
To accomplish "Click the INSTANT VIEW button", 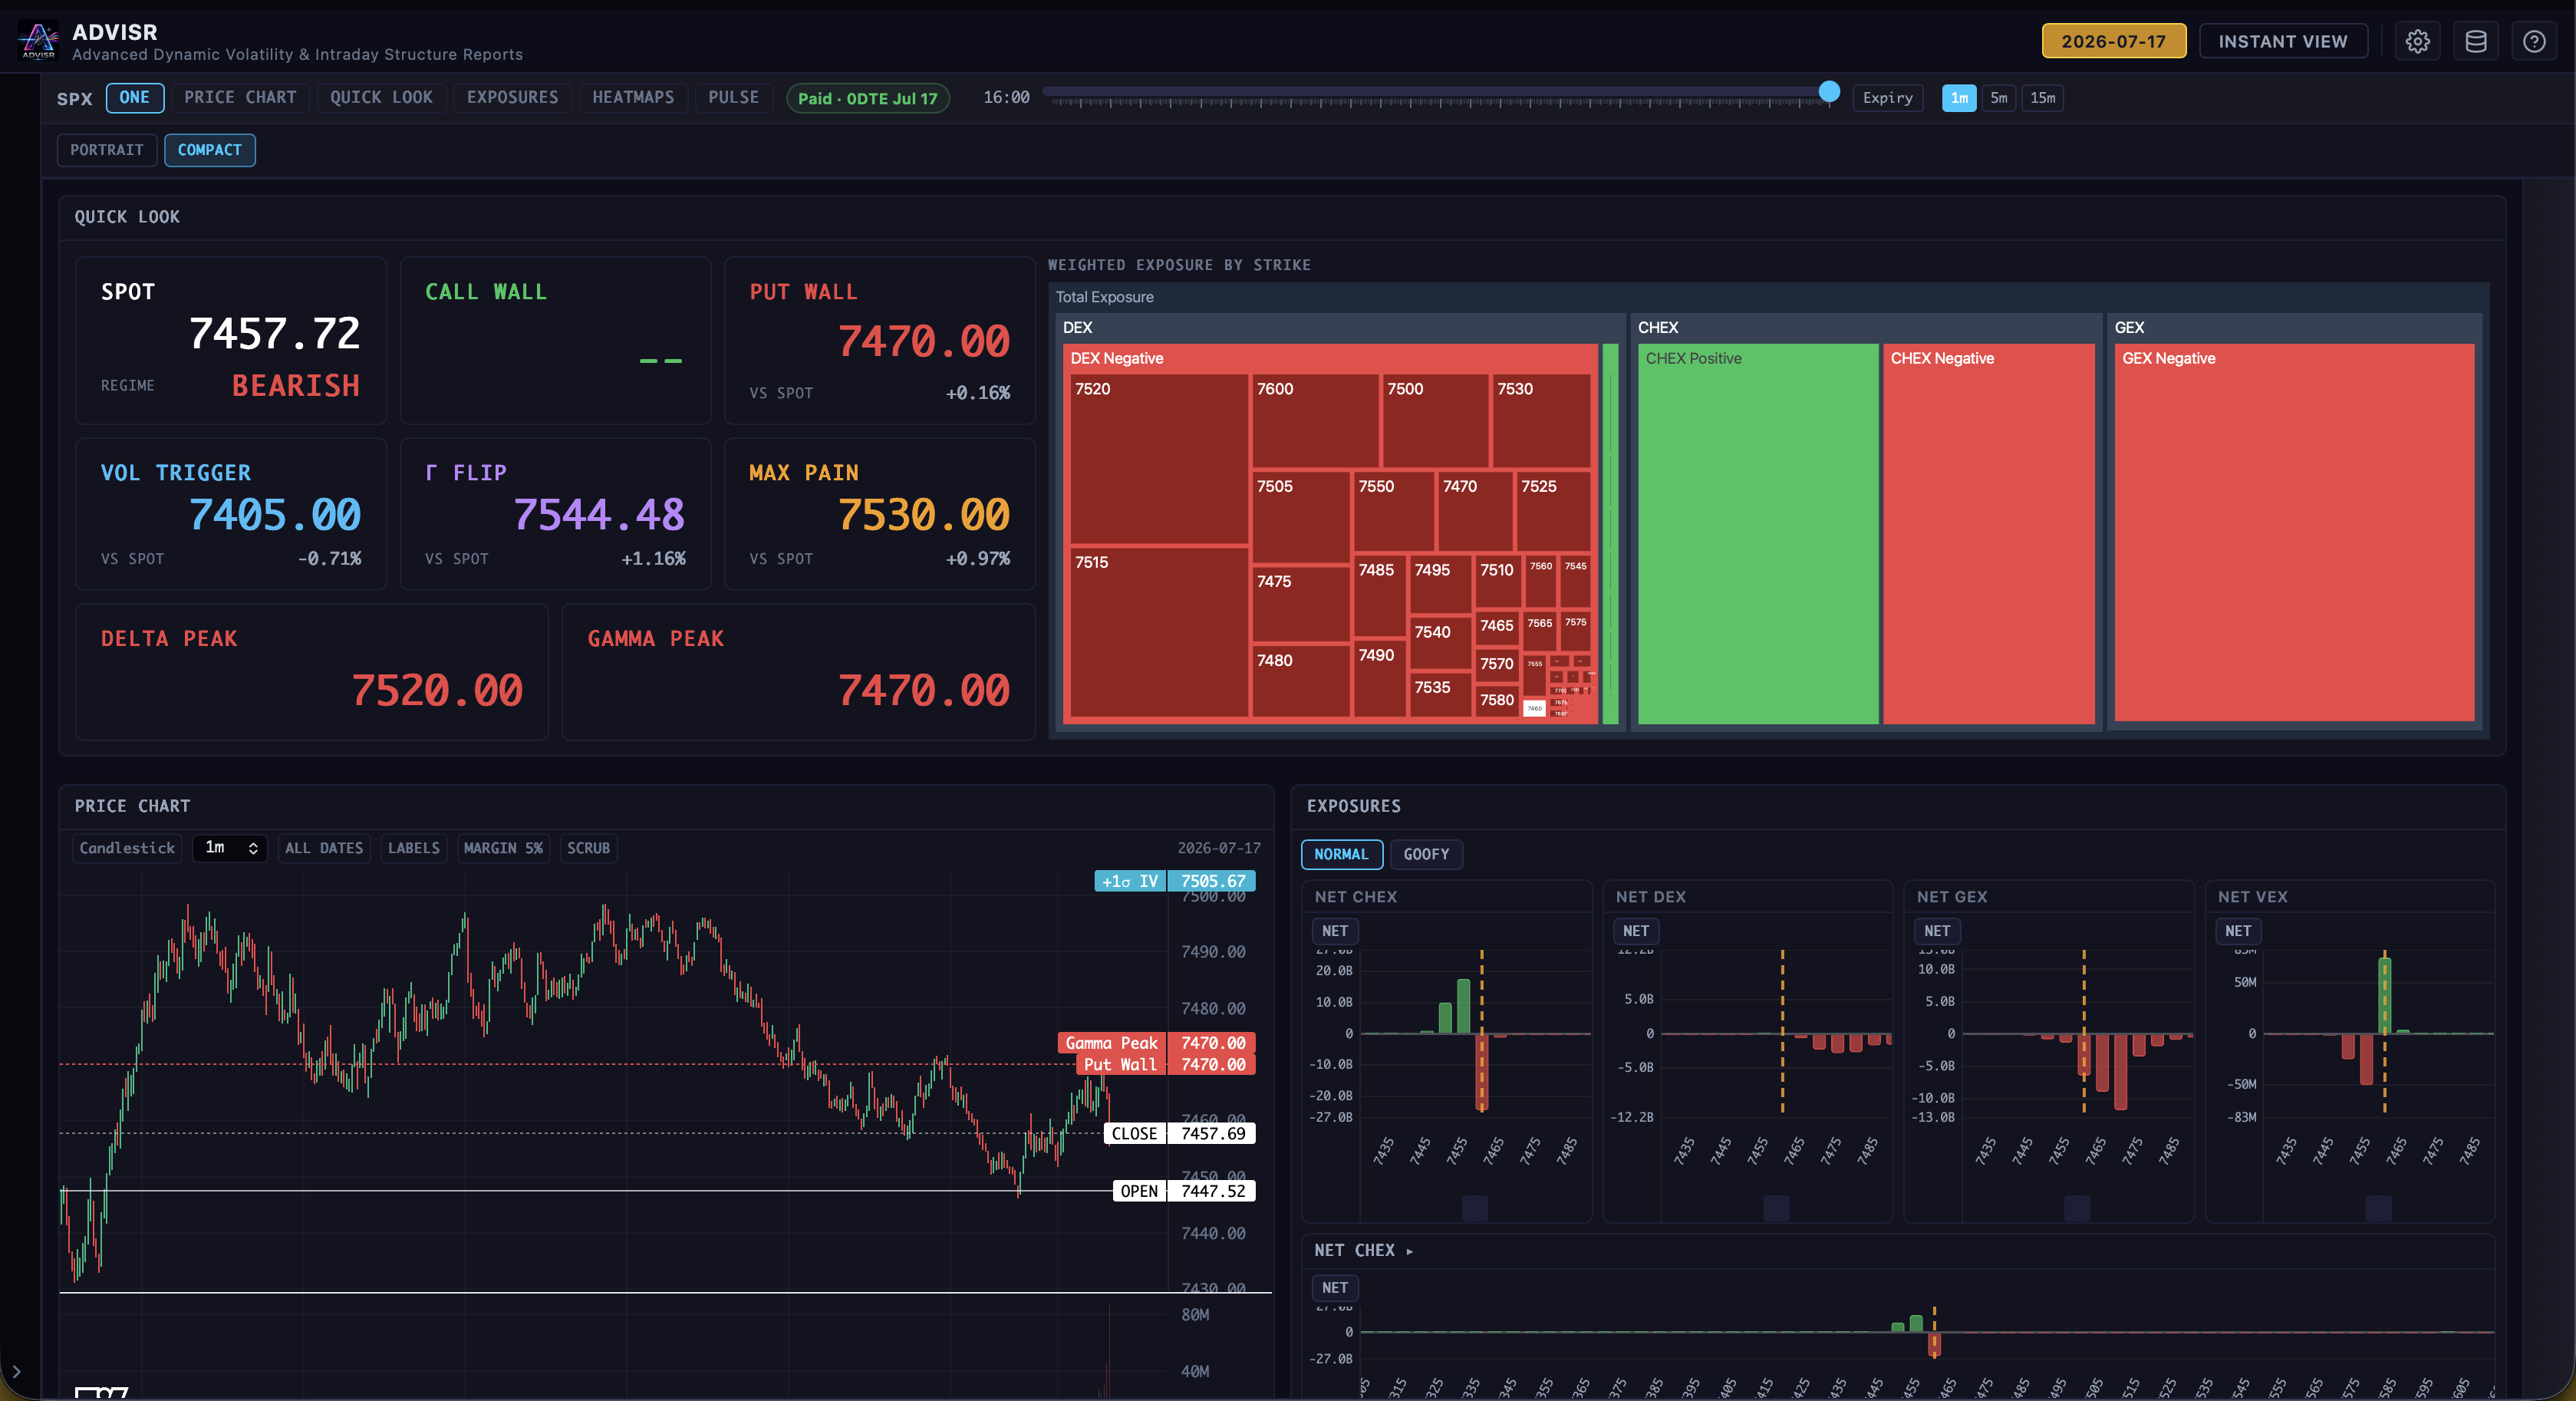I will click(2283, 41).
